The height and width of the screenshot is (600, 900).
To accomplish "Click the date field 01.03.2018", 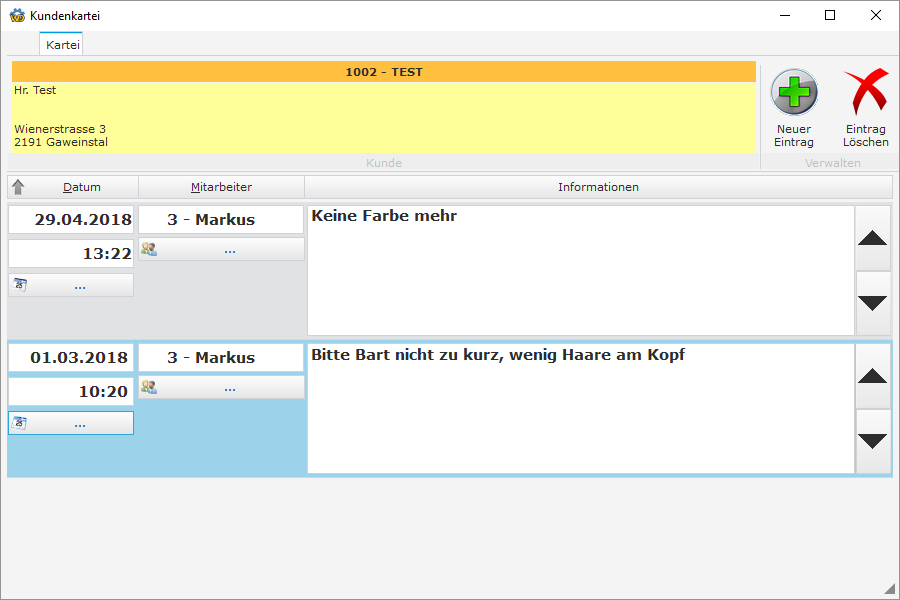I will click(71, 357).
